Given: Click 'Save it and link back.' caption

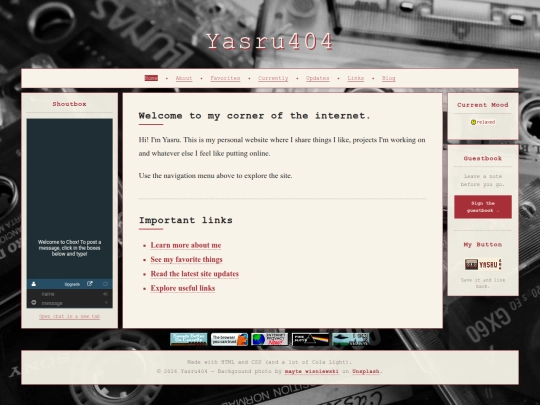Looking at the screenshot, I should [x=483, y=283].
